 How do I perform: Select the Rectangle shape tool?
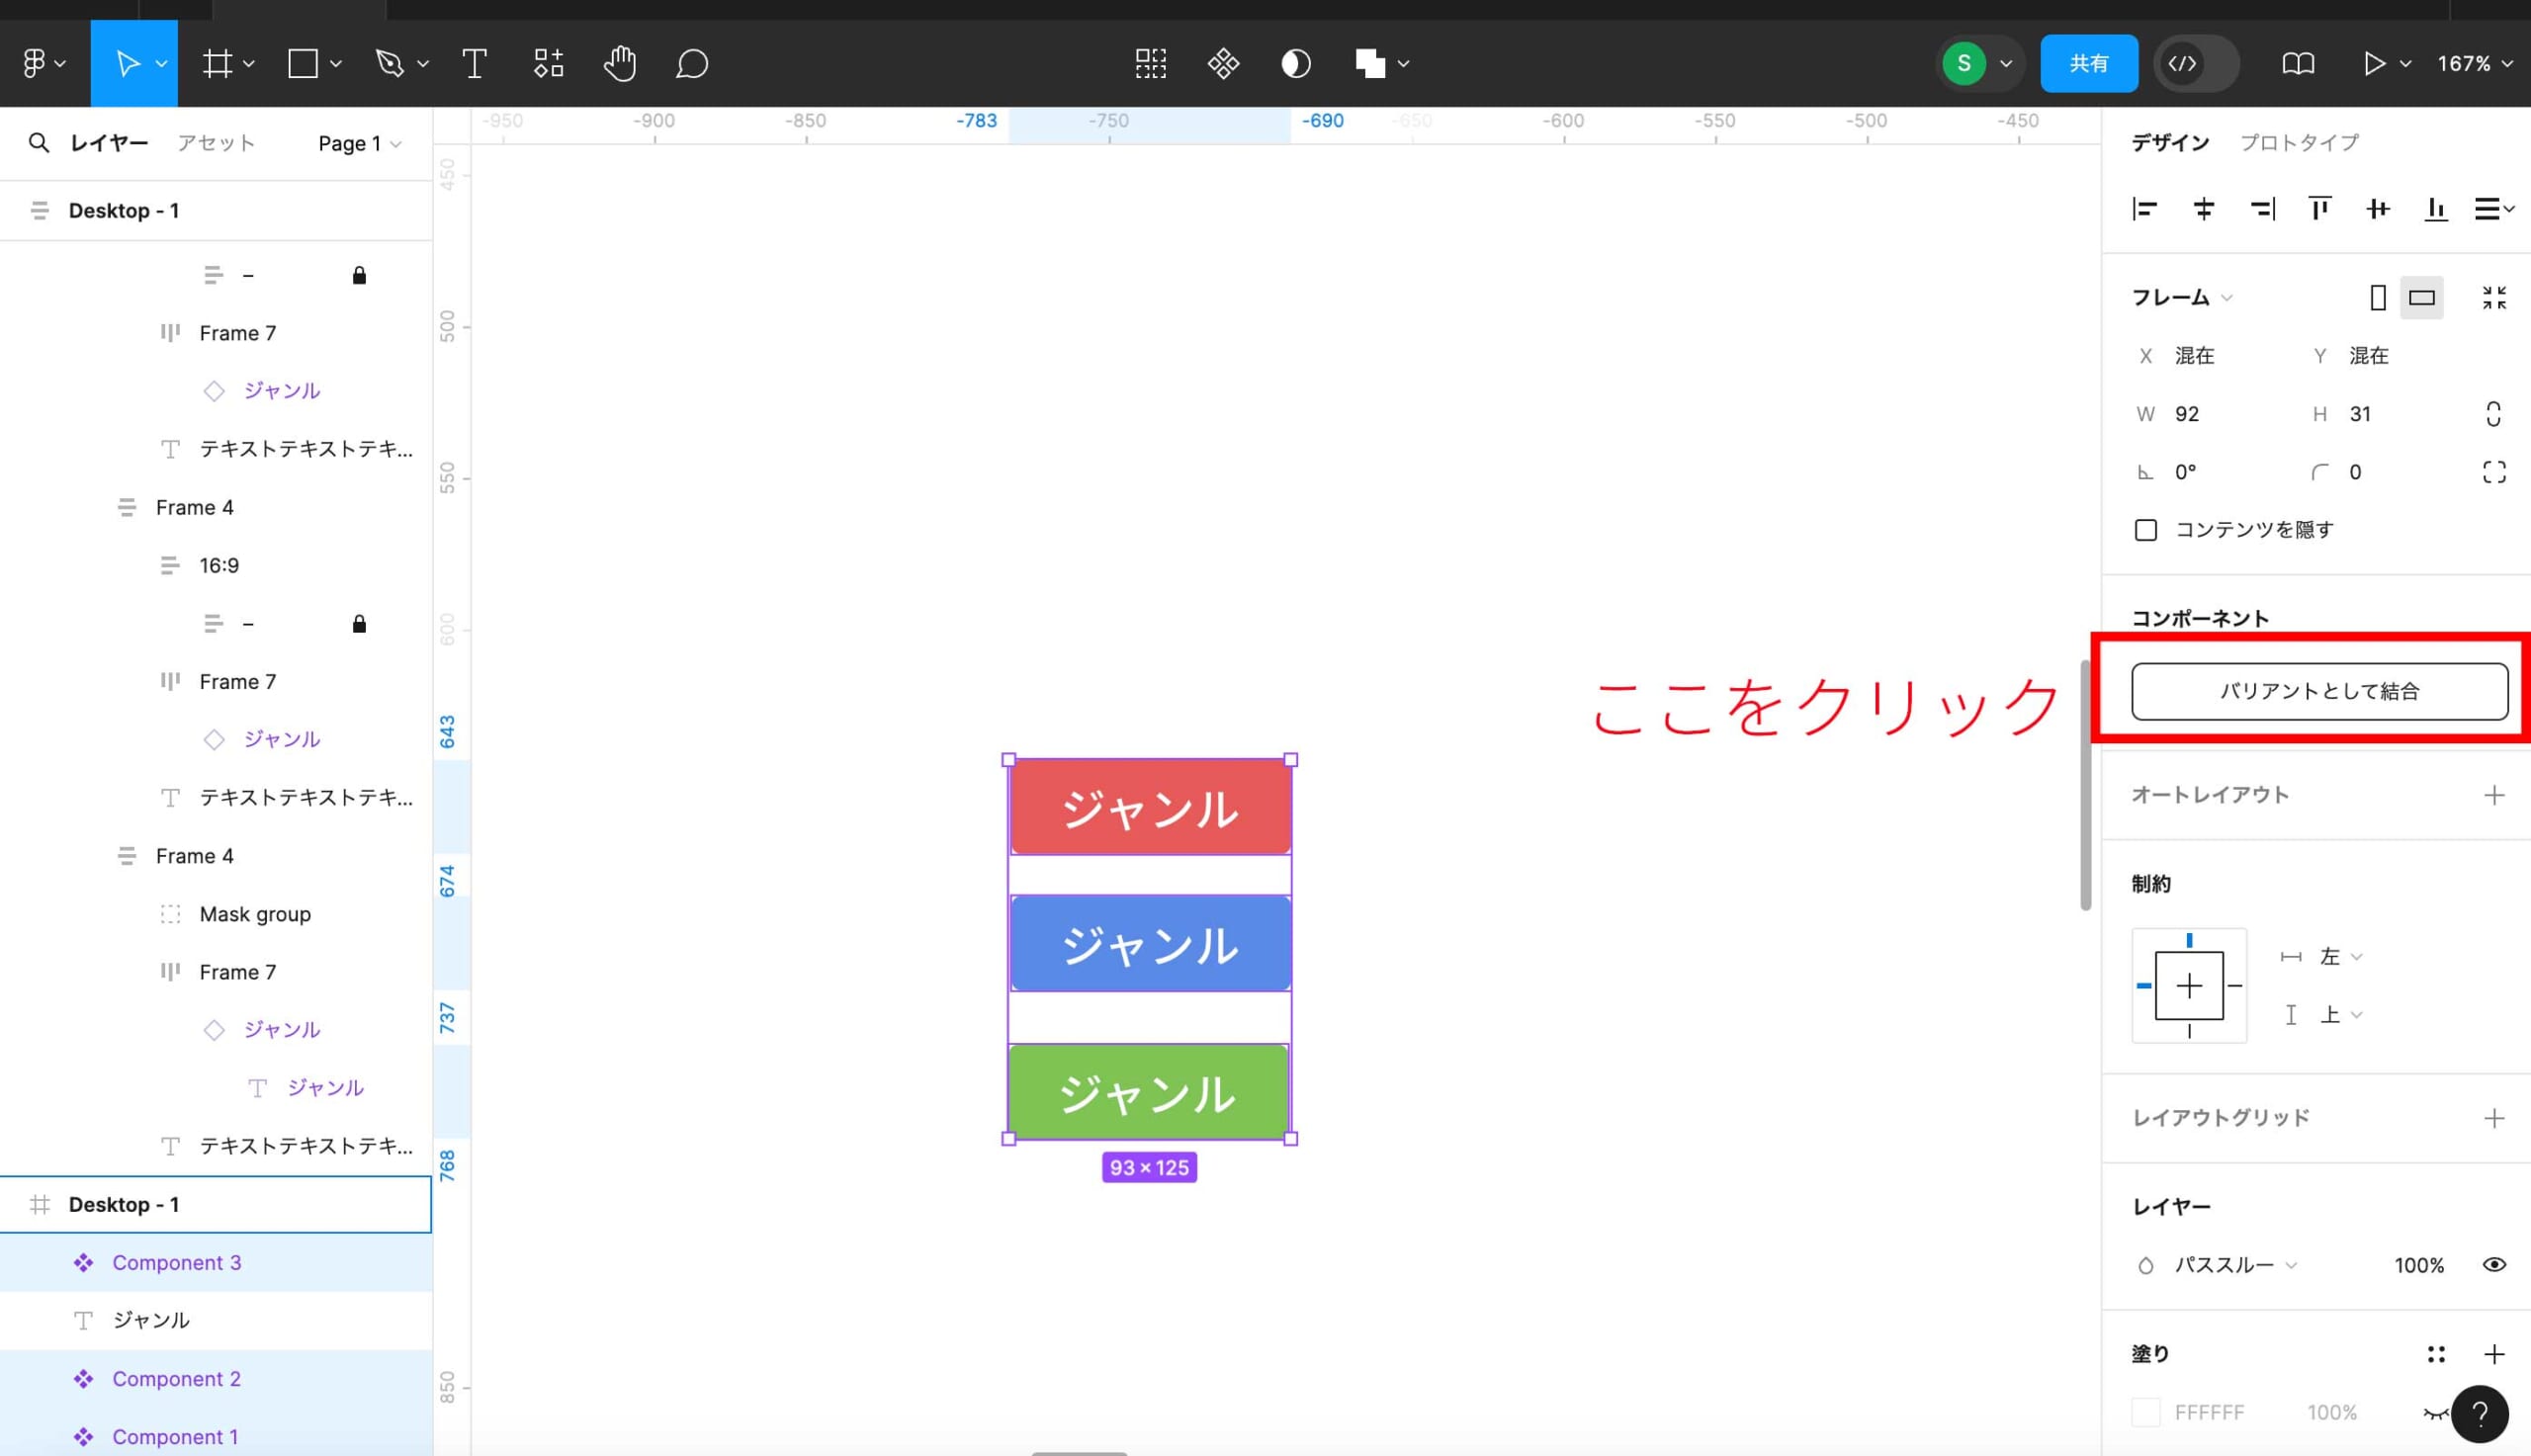coord(303,64)
